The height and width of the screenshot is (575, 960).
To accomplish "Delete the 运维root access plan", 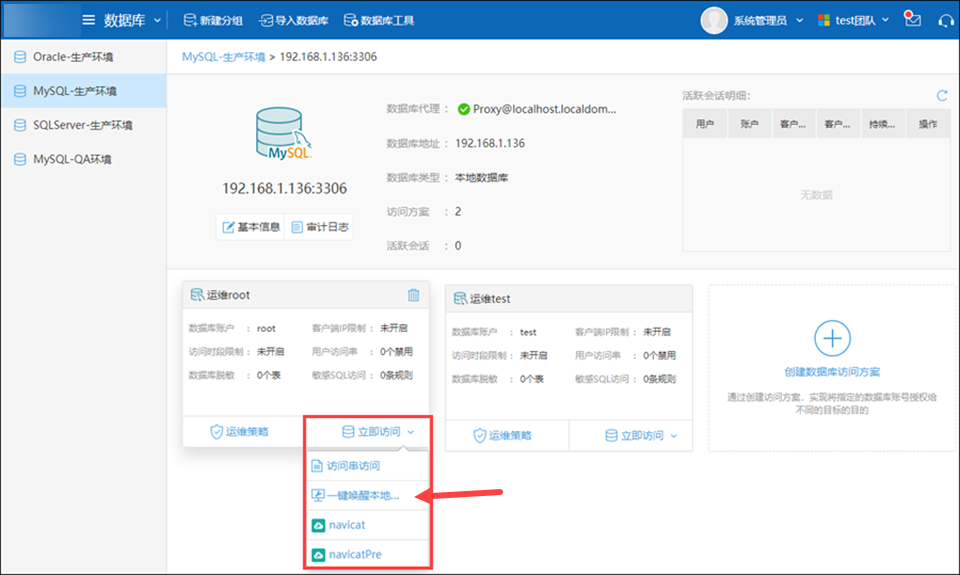I will point(413,295).
